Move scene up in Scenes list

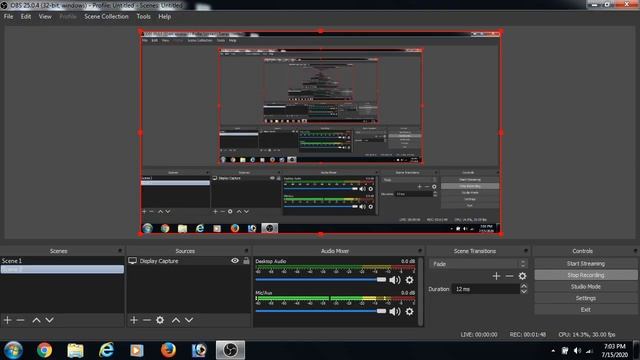pyautogui.click(x=36, y=320)
